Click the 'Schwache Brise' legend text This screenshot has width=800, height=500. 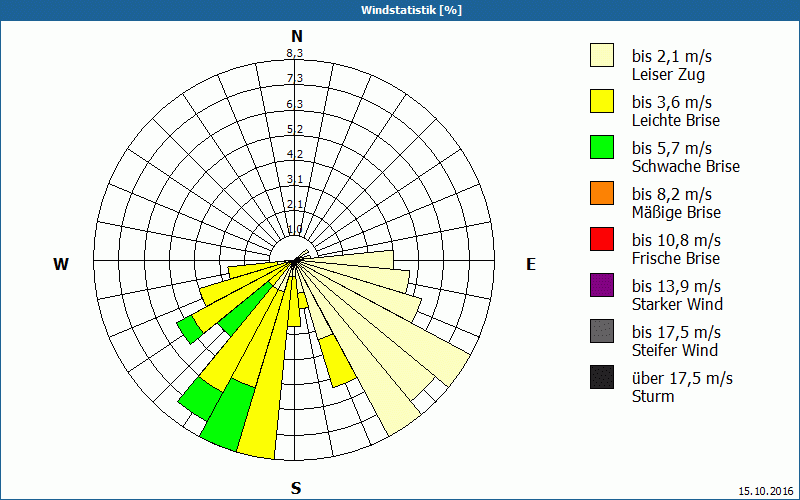click(x=686, y=166)
